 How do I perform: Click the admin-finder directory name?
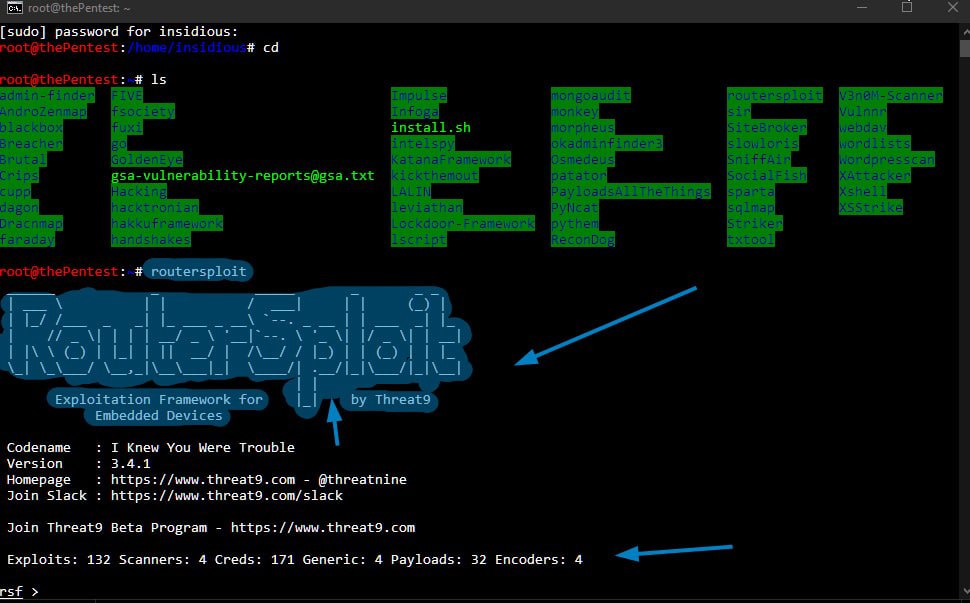(x=47, y=95)
